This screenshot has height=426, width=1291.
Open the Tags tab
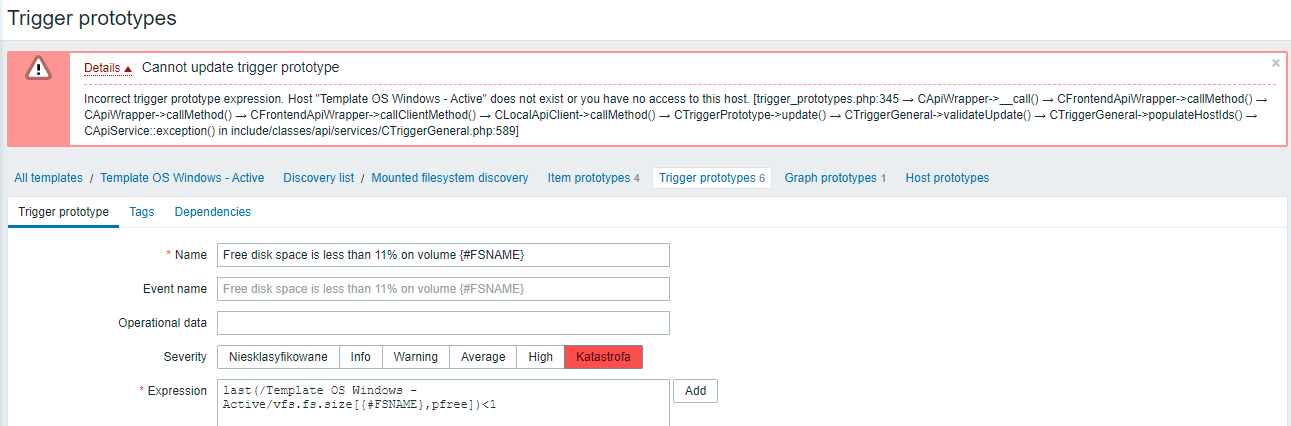coord(142,212)
